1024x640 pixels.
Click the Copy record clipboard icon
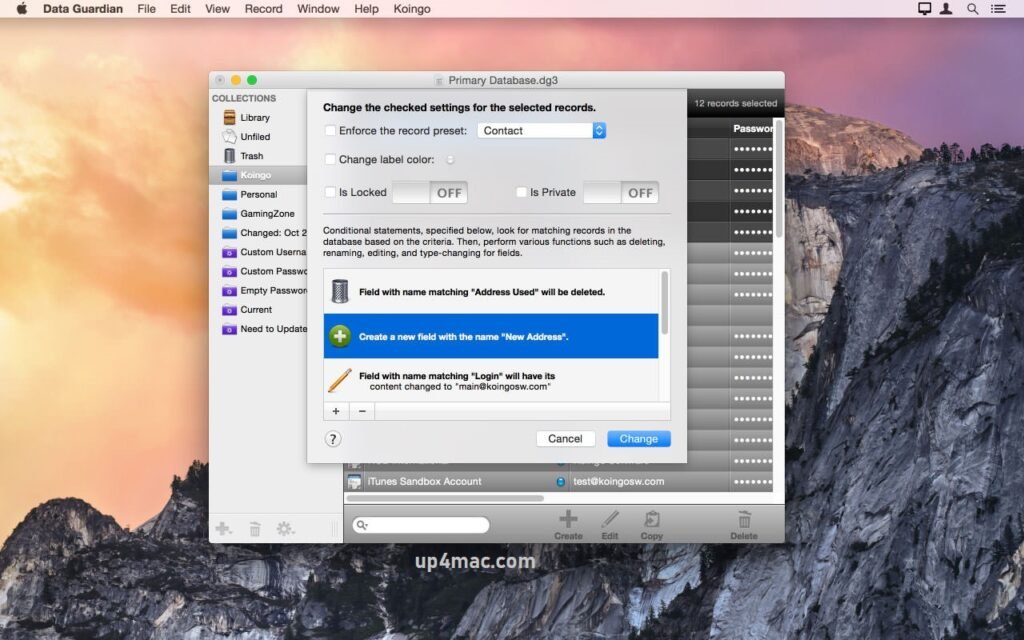652,519
